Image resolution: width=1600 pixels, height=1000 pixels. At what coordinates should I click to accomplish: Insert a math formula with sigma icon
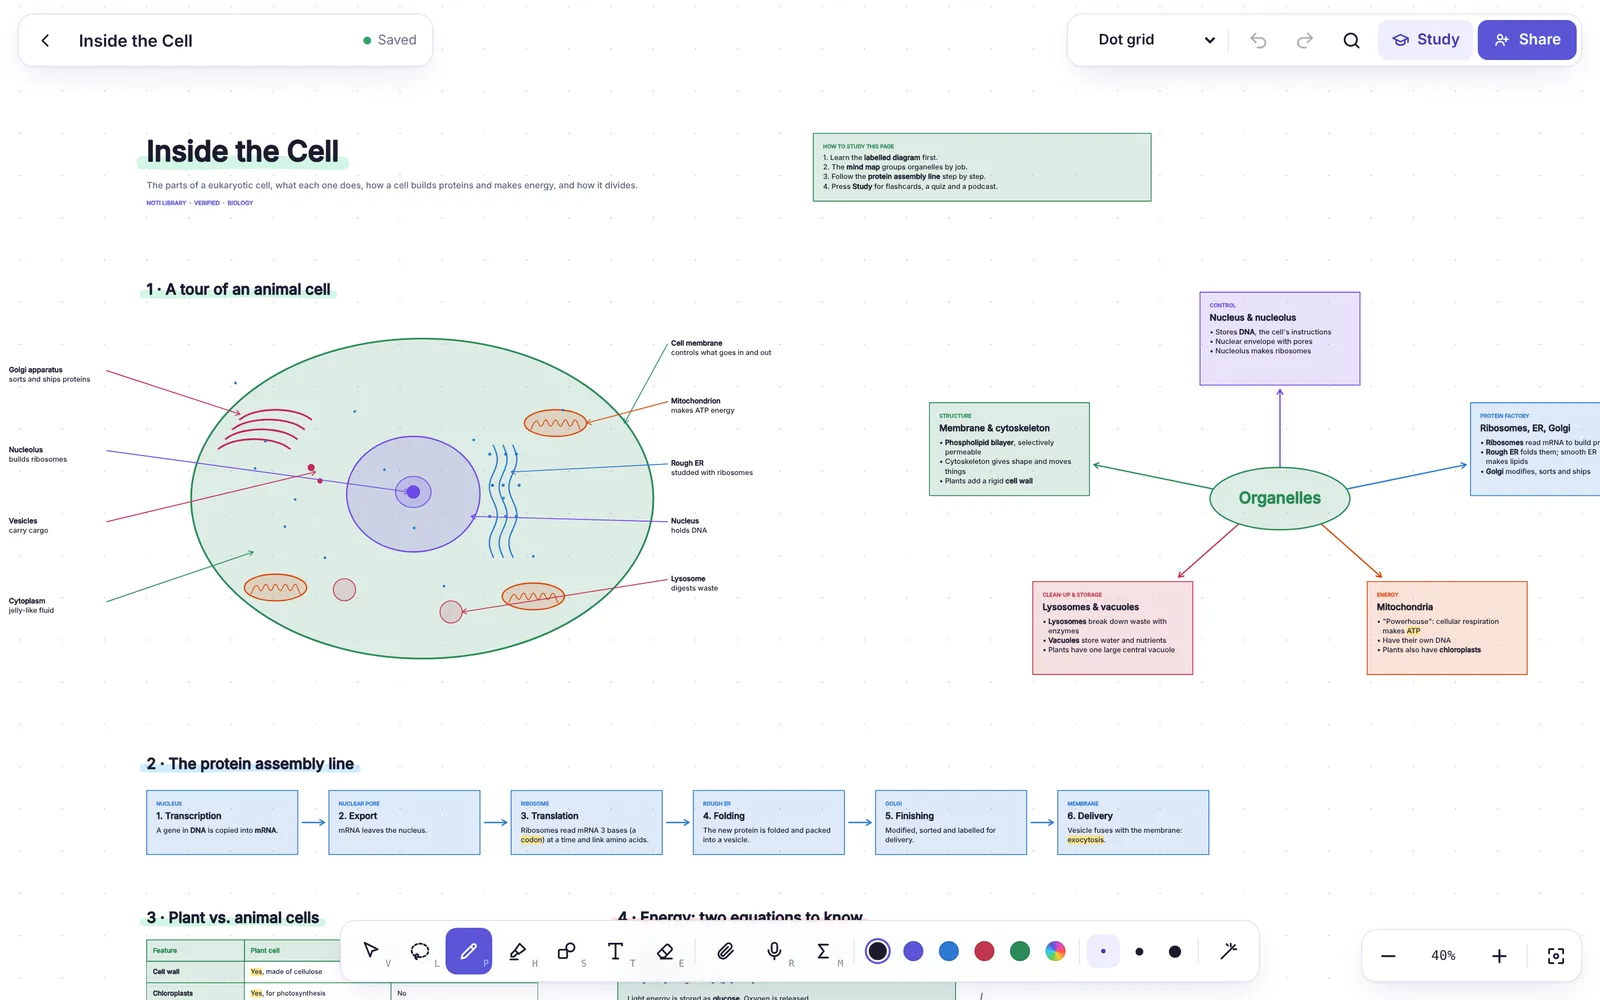point(823,951)
